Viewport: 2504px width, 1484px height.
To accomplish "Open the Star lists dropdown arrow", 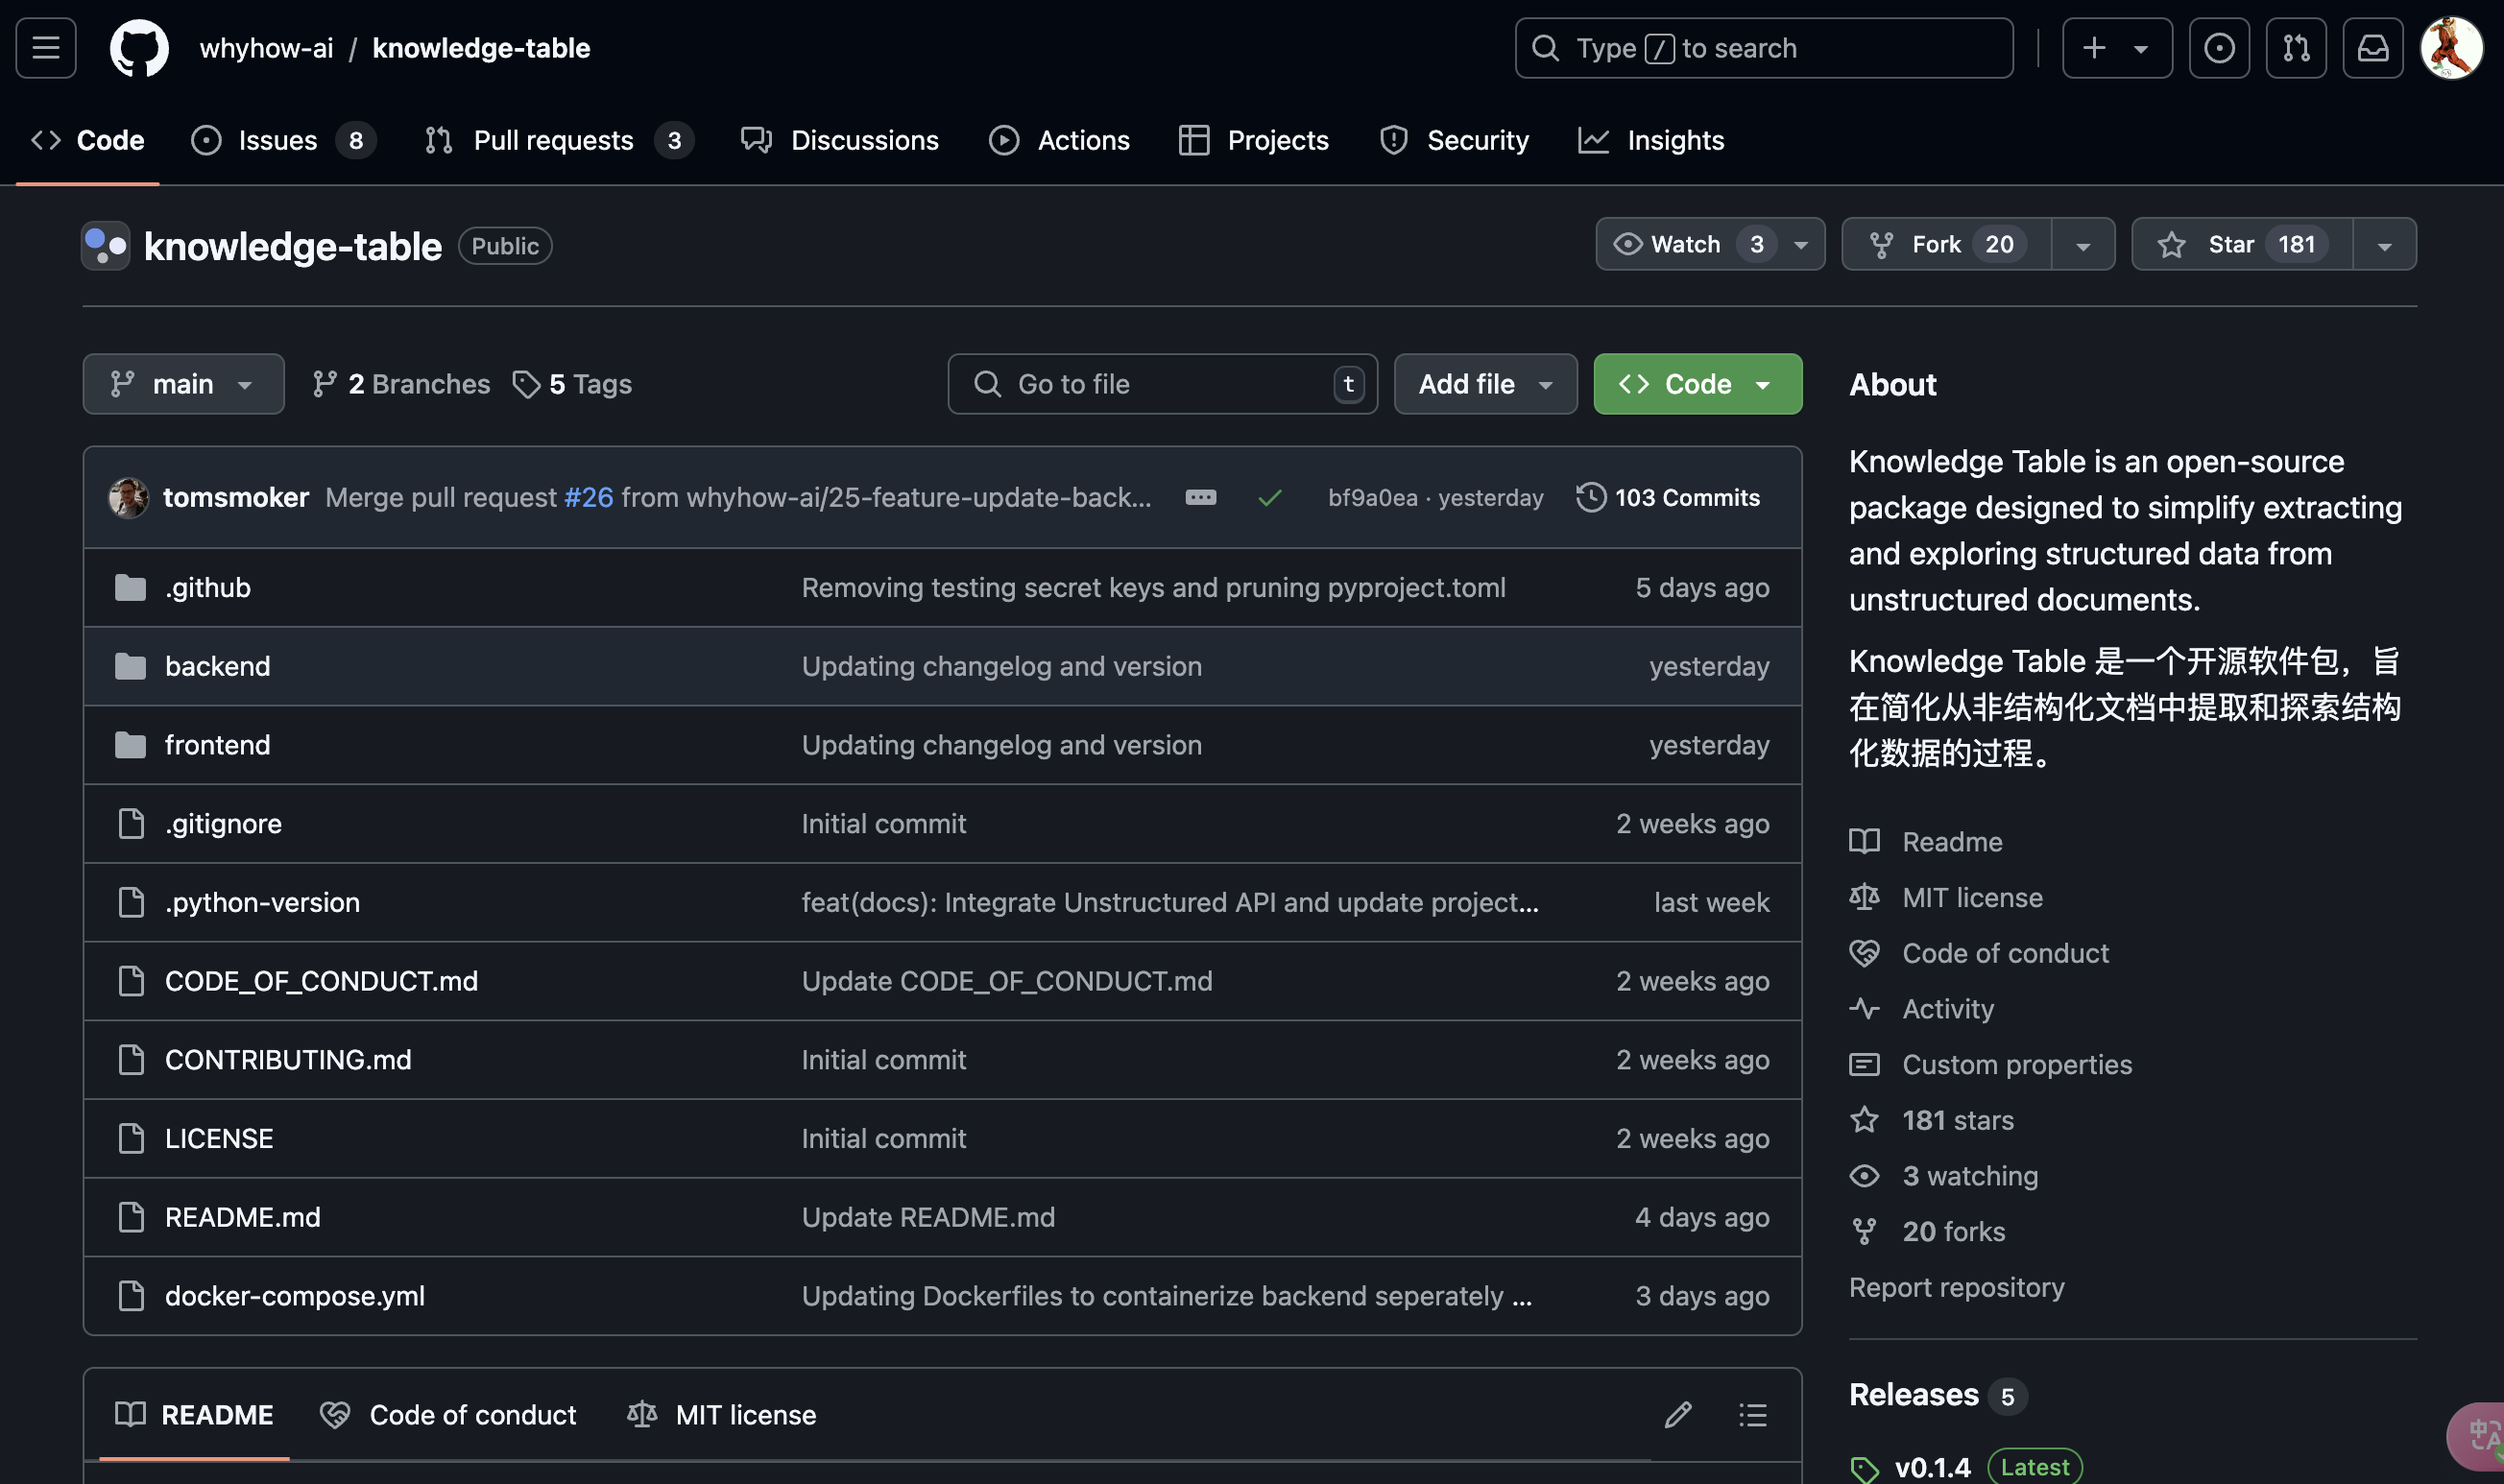I will [2384, 244].
